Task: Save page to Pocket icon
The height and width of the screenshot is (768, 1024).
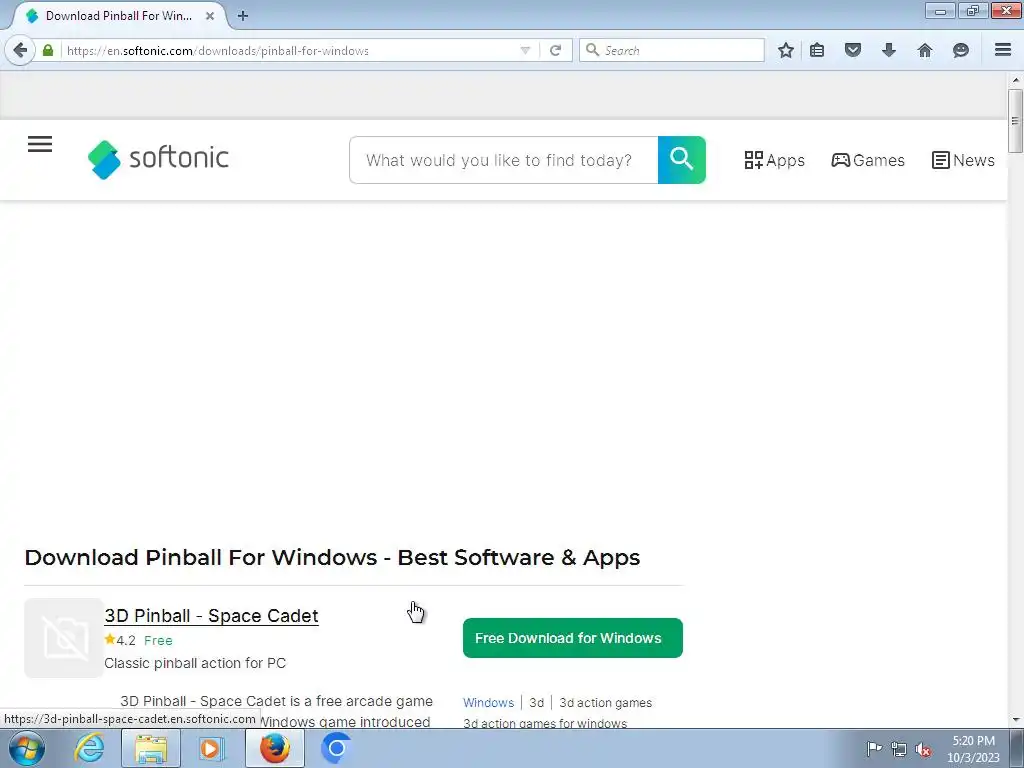Action: 852,50
